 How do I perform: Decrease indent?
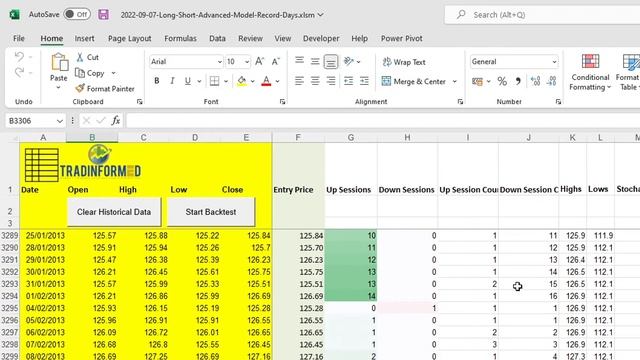(x=348, y=81)
